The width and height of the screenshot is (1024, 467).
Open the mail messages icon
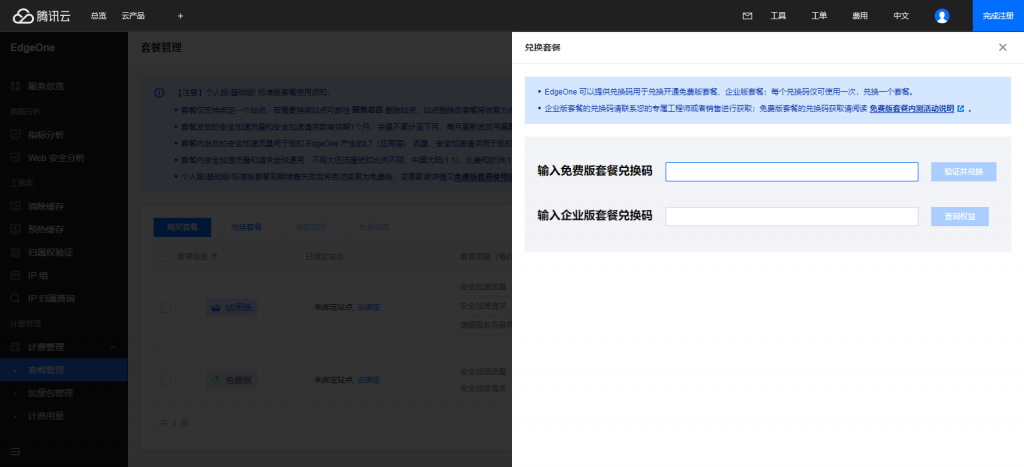(x=747, y=16)
